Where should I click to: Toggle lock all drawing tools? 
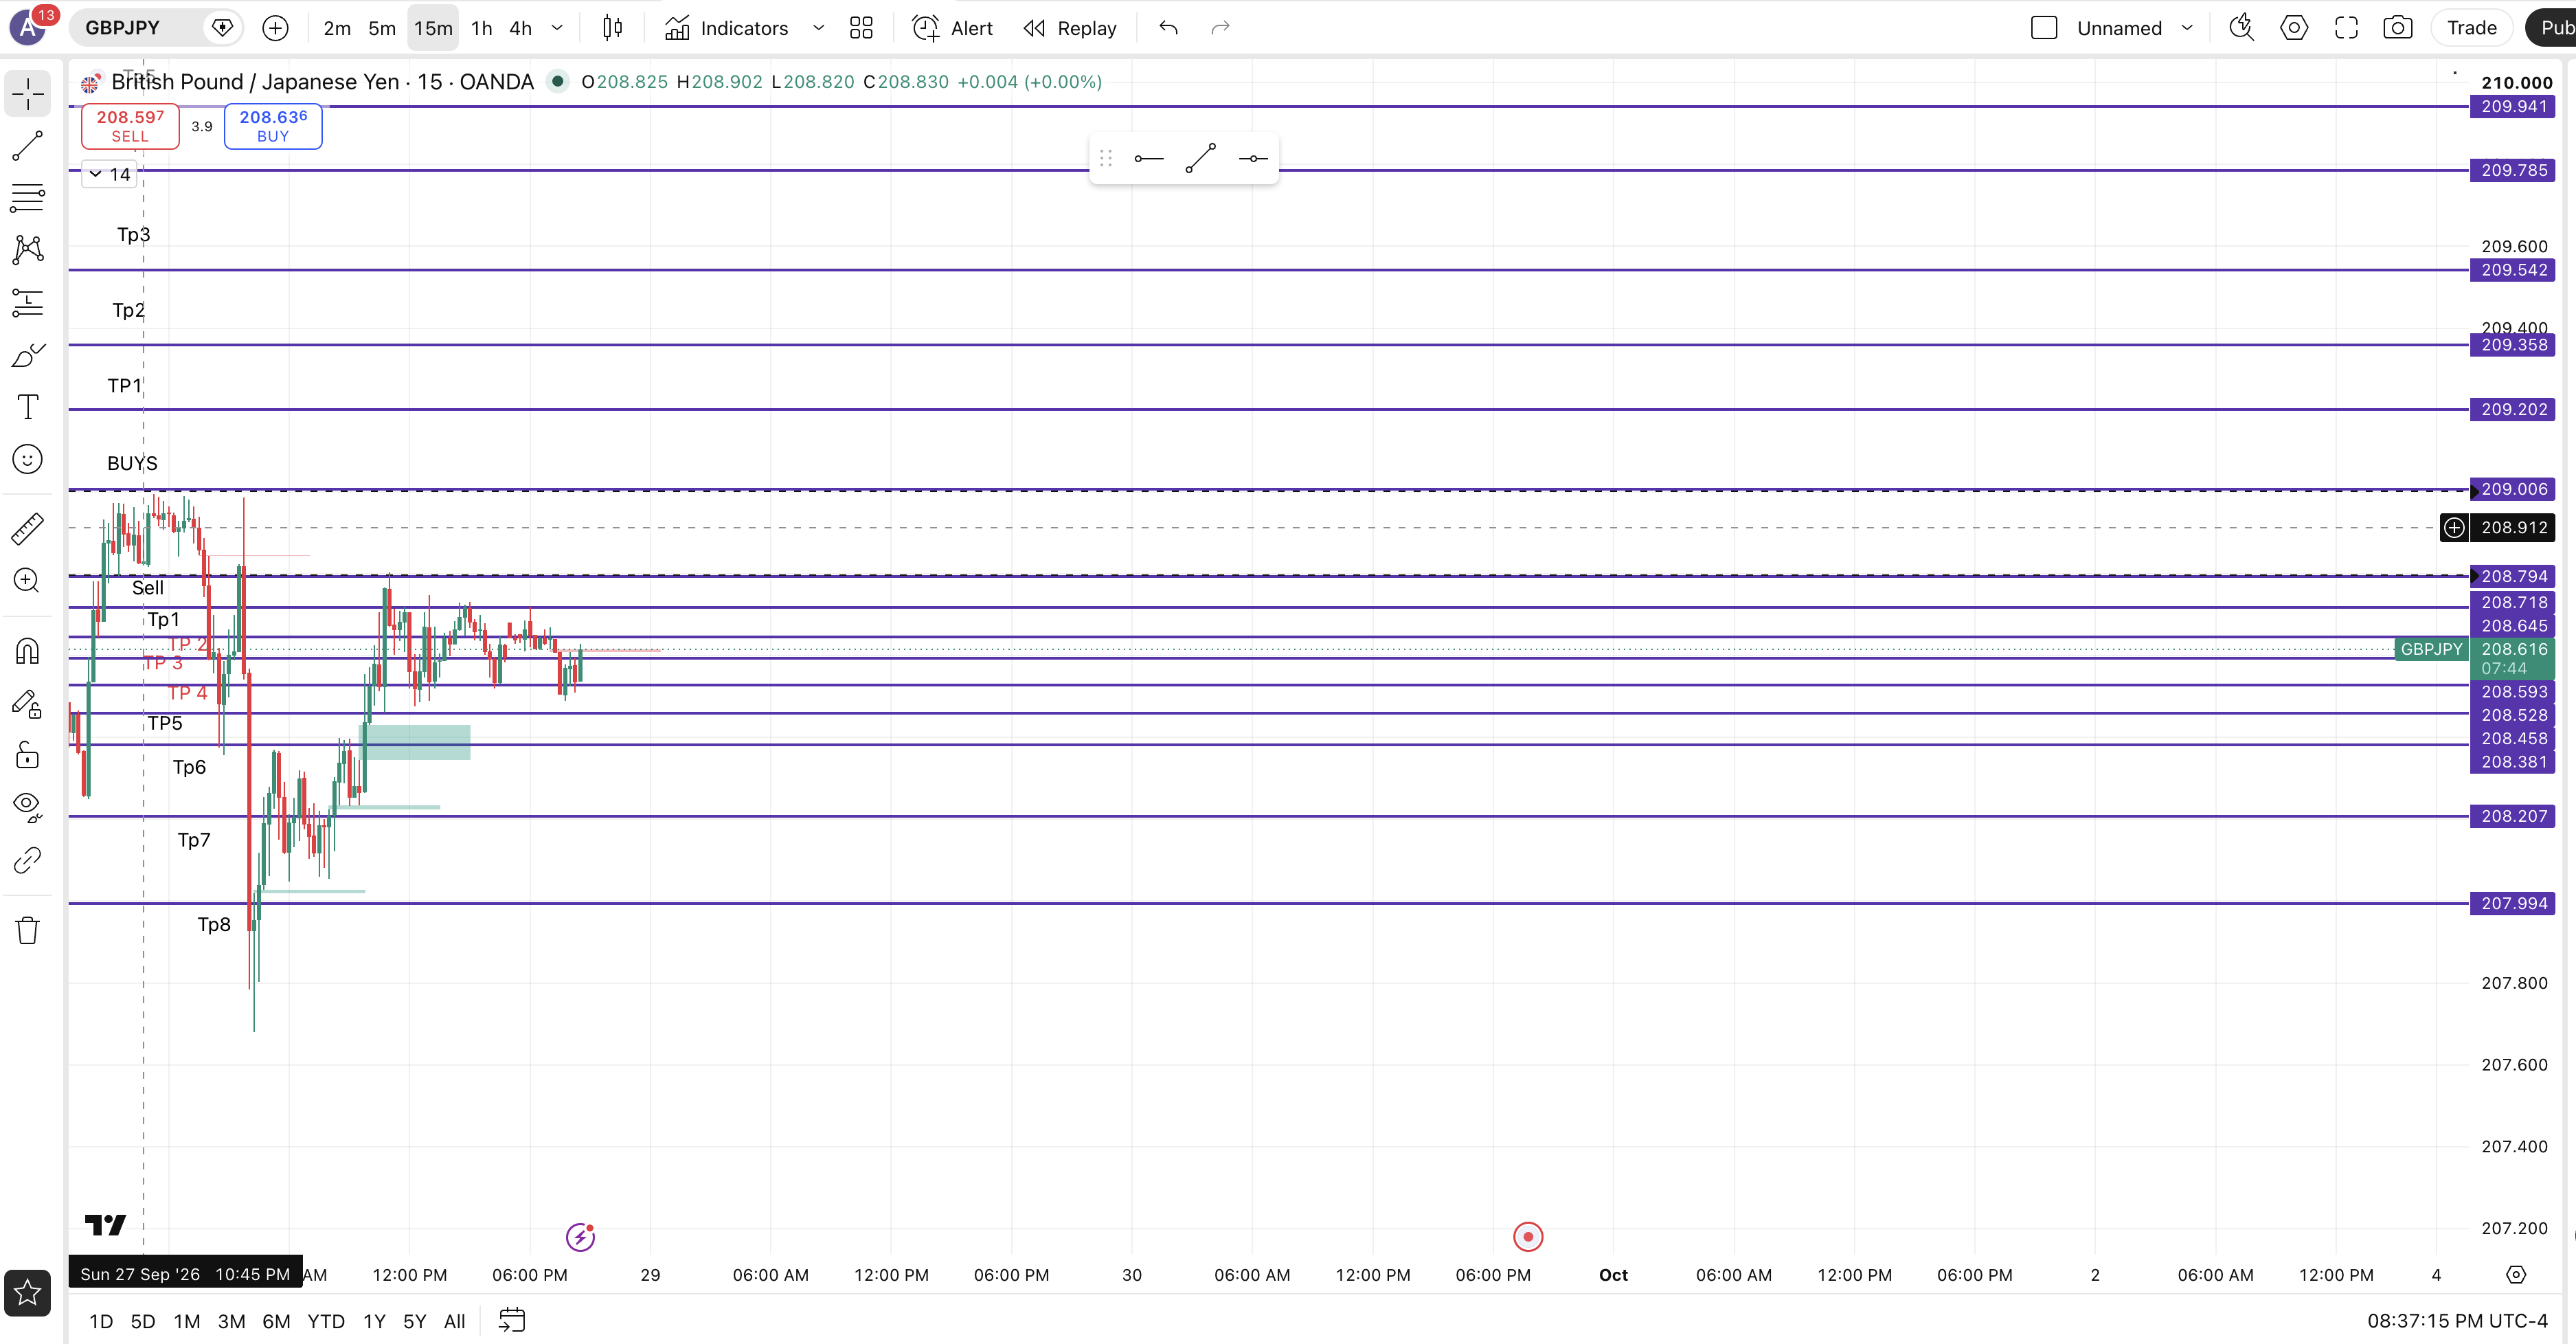[x=27, y=756]
